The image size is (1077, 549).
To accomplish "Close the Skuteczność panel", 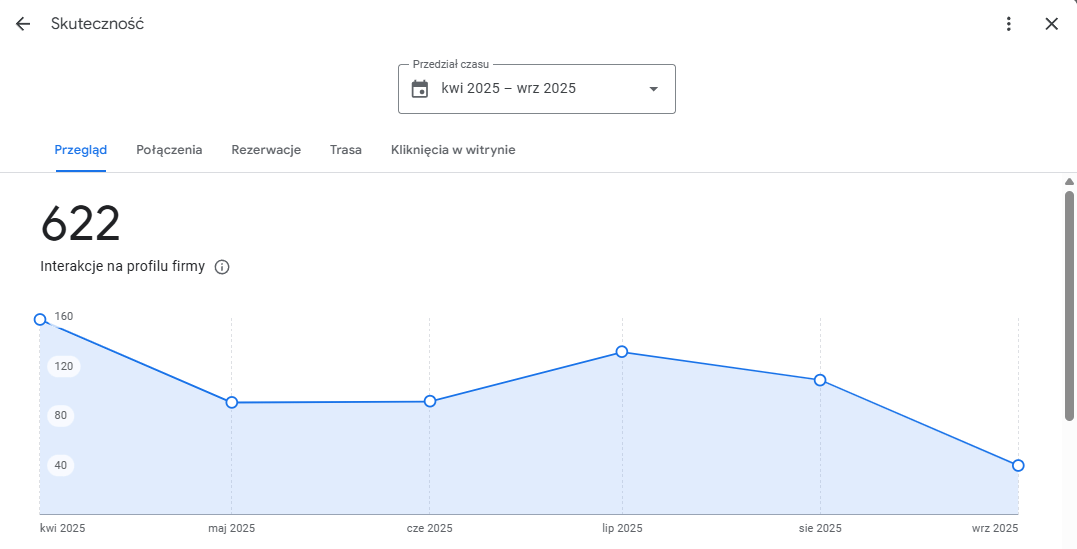I will click(1051, 24).
